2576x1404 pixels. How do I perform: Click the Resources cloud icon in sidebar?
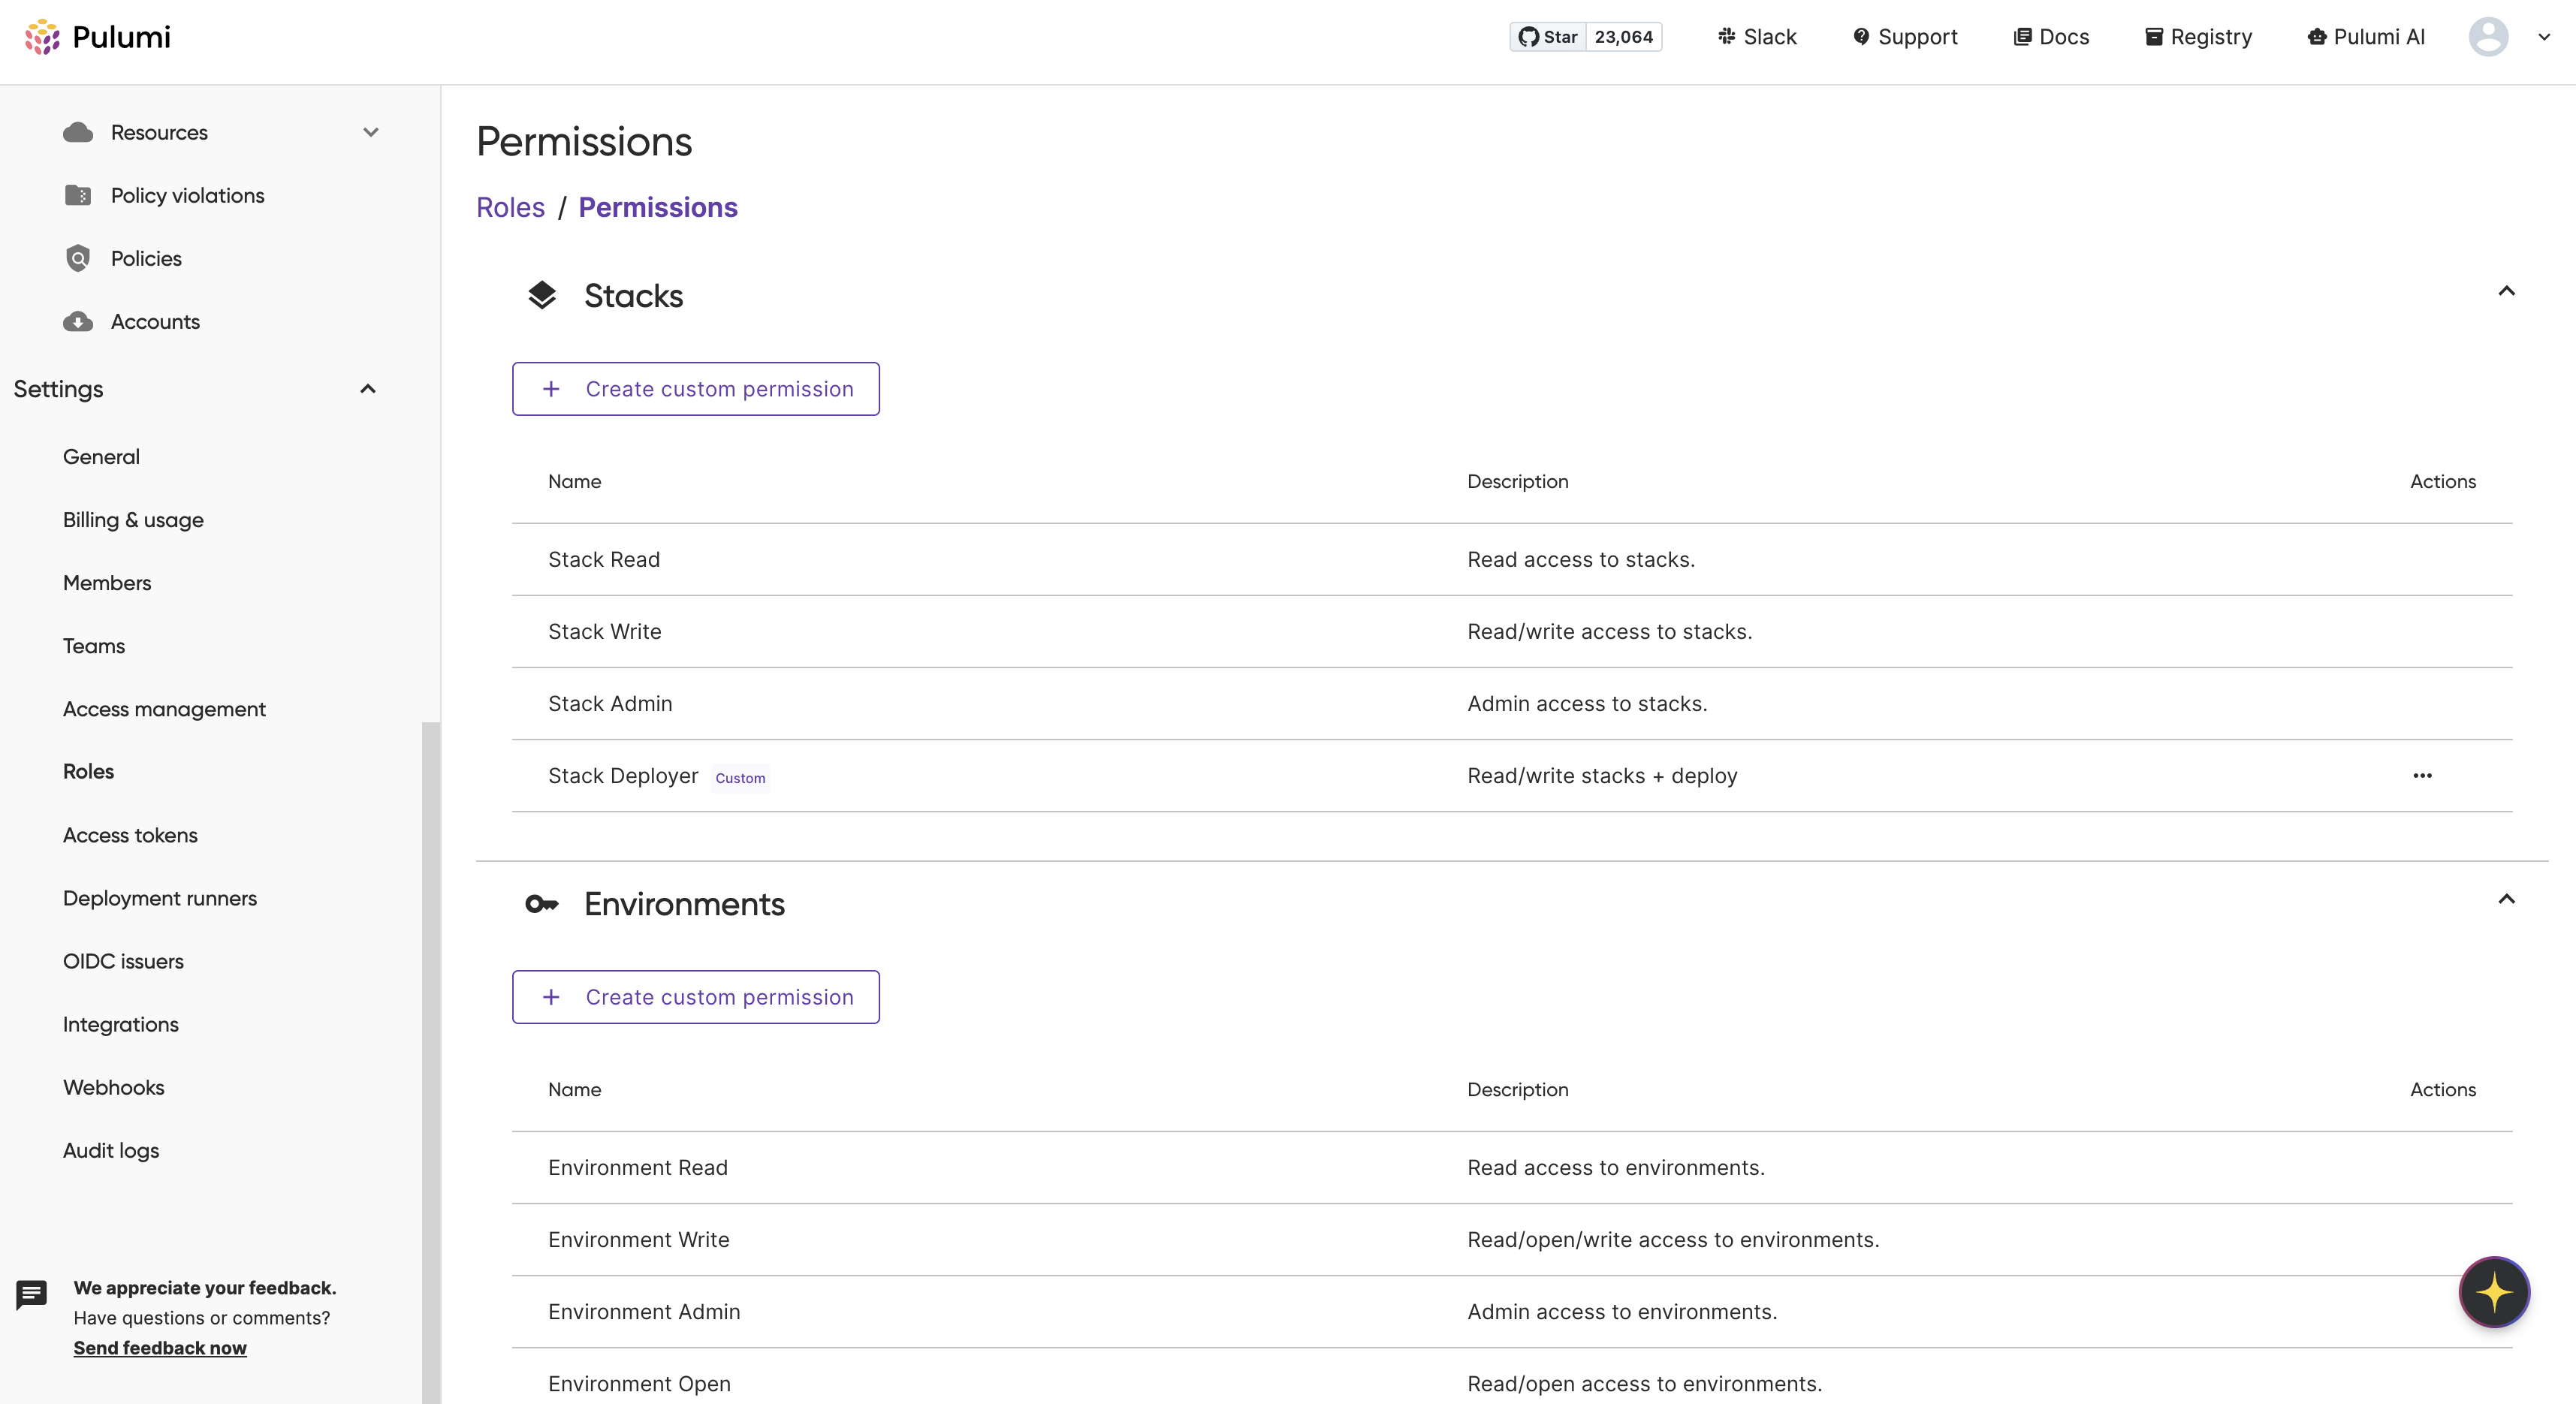pos(78,133)
